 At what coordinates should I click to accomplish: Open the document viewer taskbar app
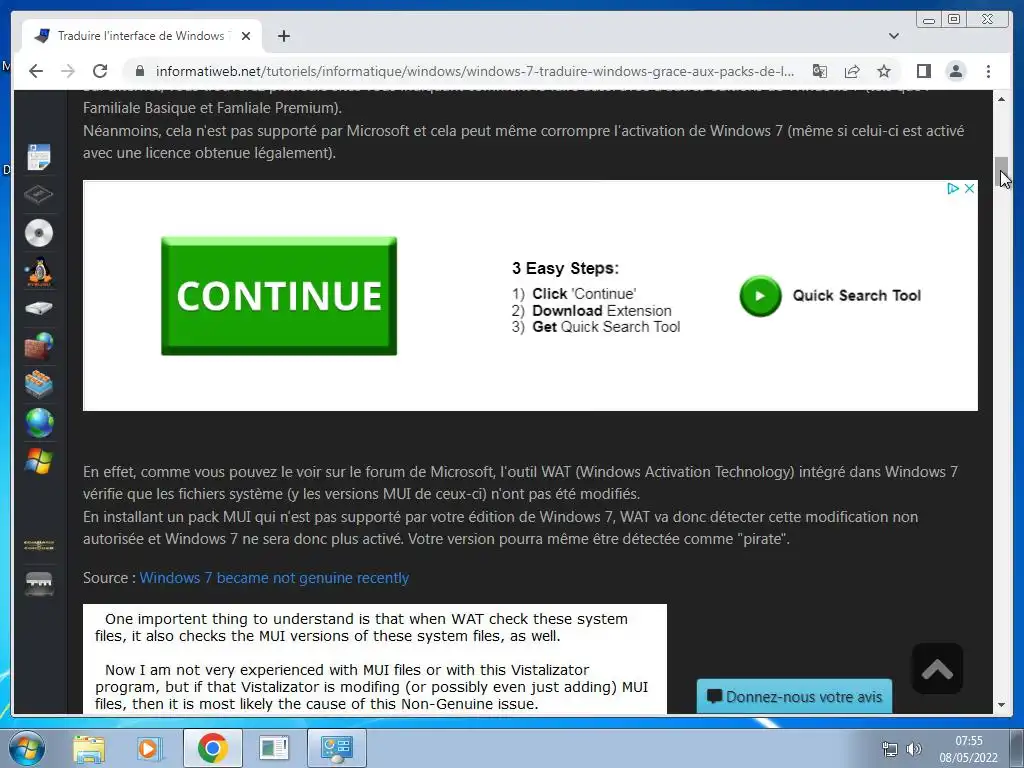(x=274, y=748)
